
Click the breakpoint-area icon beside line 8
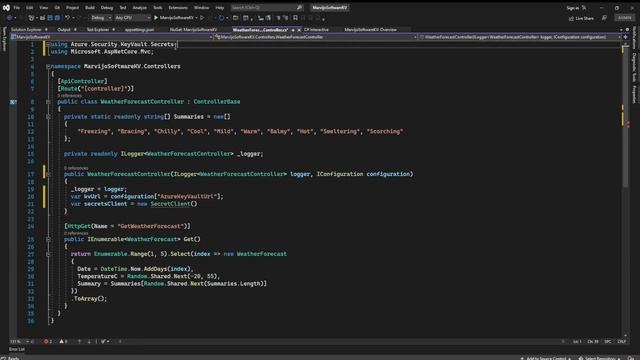pos(13,102)
